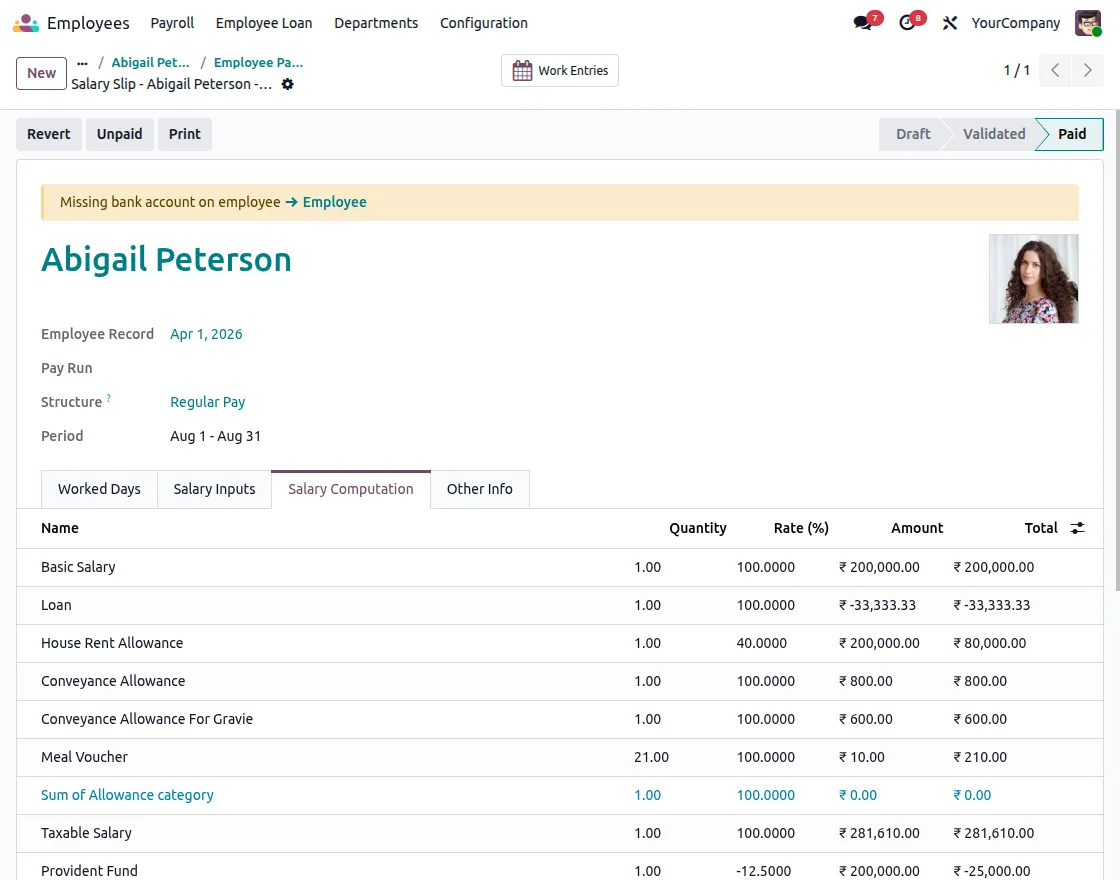The image size is (1120, 880).
Task: Open the YourCompany company switcher
Action: tap(1015, 23)
